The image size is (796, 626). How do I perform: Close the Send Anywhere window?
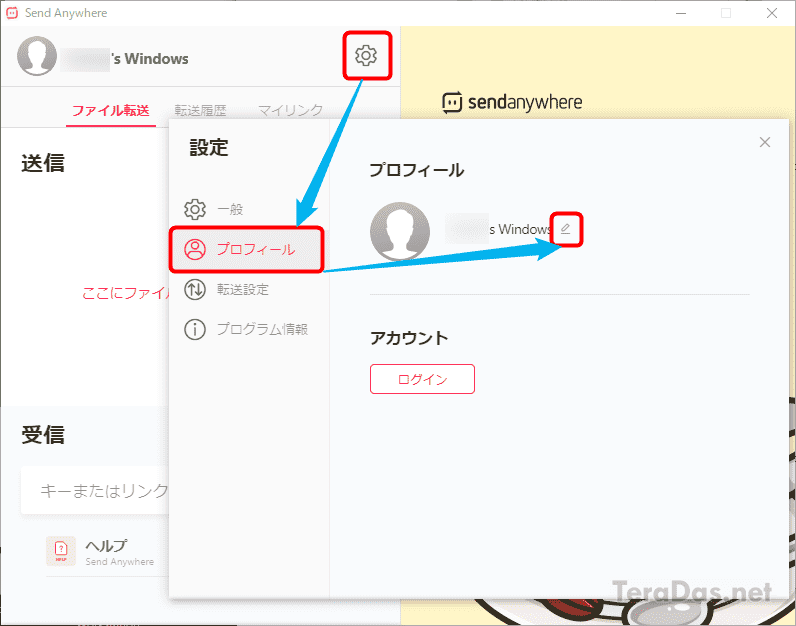tap(772, 13)
